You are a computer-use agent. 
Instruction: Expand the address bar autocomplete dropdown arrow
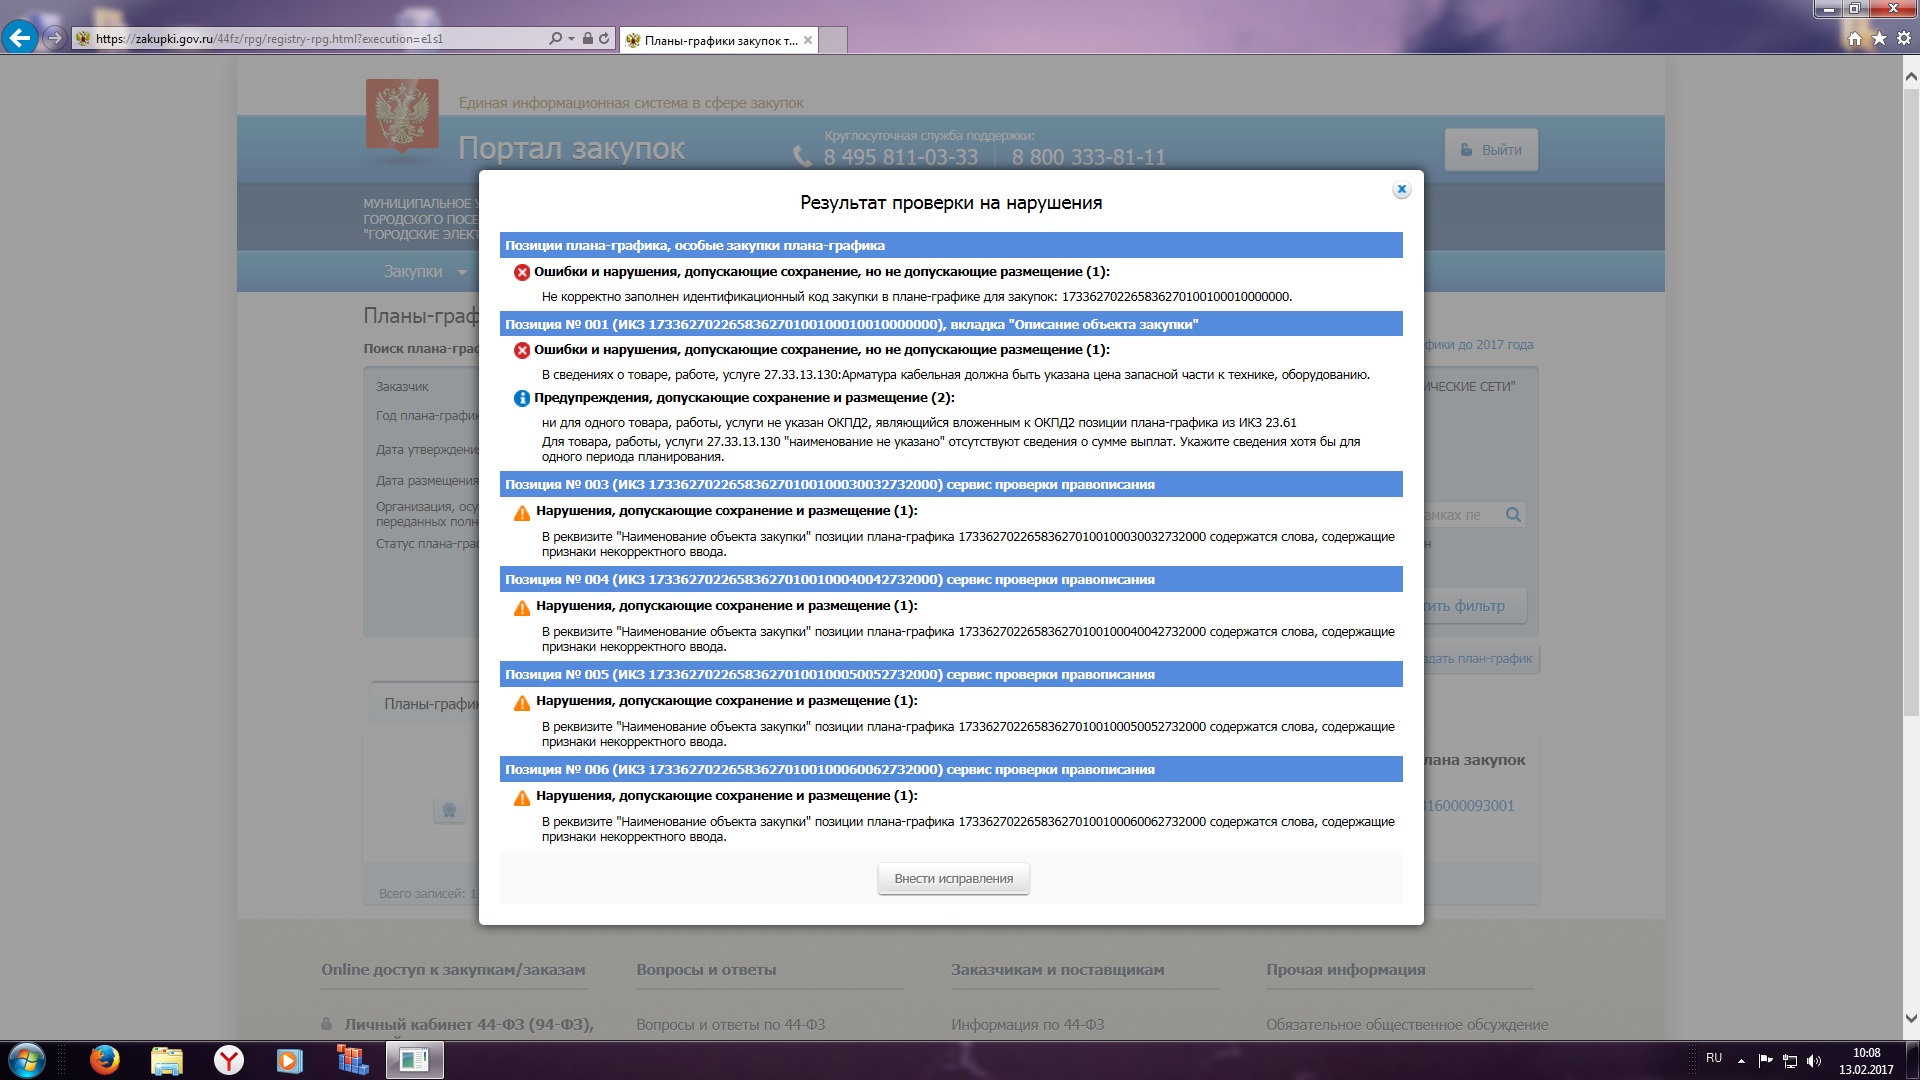(x=571, y=39)
